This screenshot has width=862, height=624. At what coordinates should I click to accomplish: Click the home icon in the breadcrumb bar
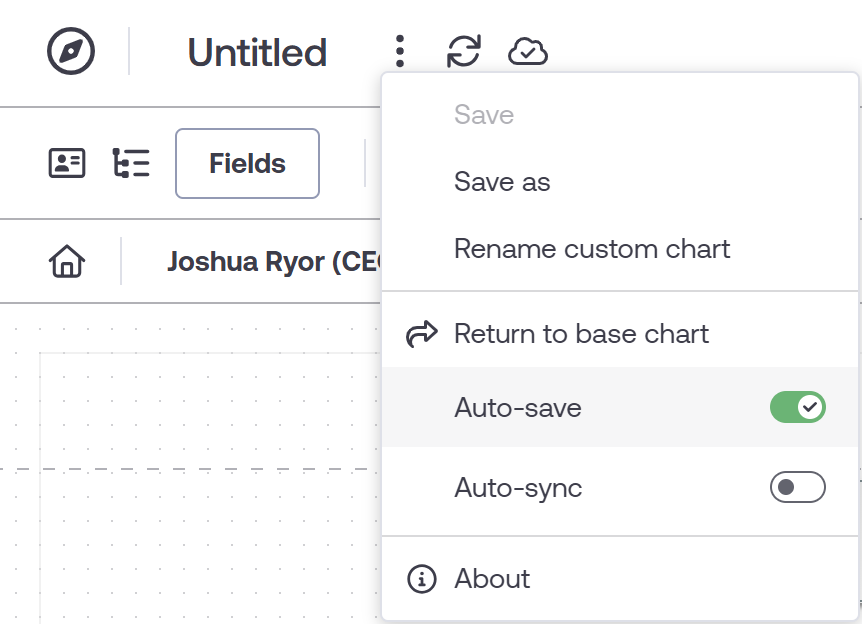67,262
